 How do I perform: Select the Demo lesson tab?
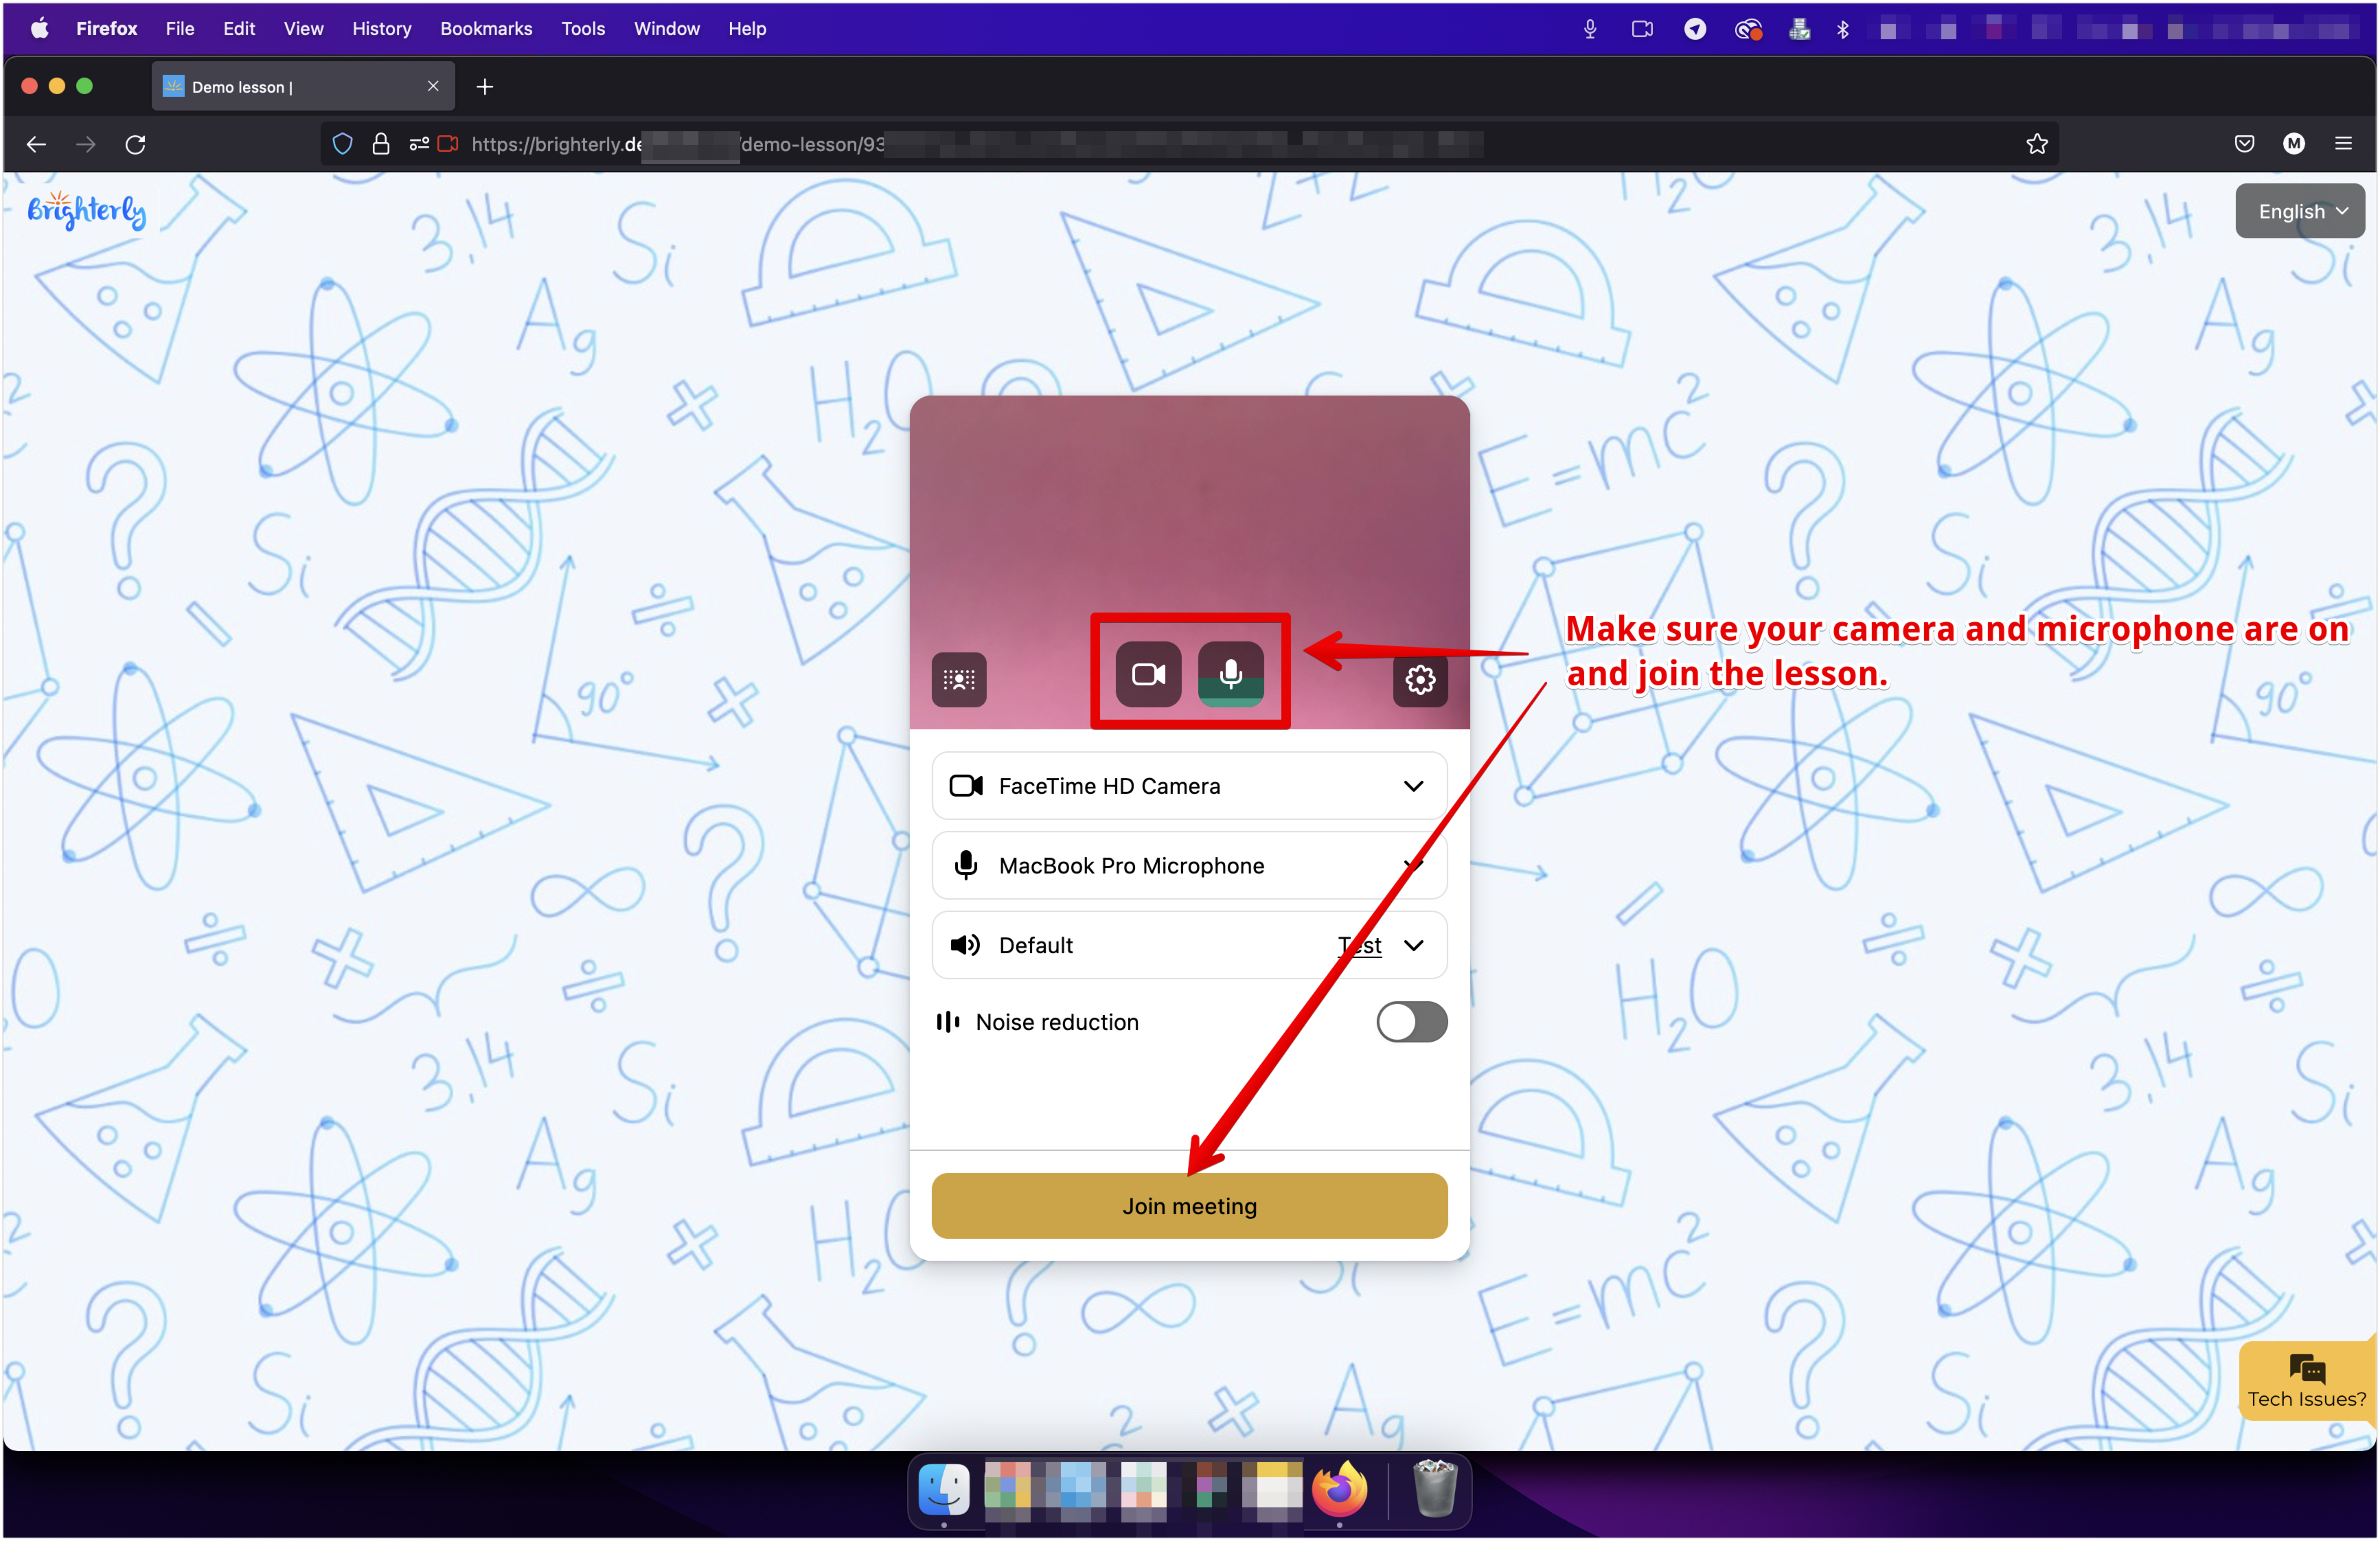[x=303, y=87]
